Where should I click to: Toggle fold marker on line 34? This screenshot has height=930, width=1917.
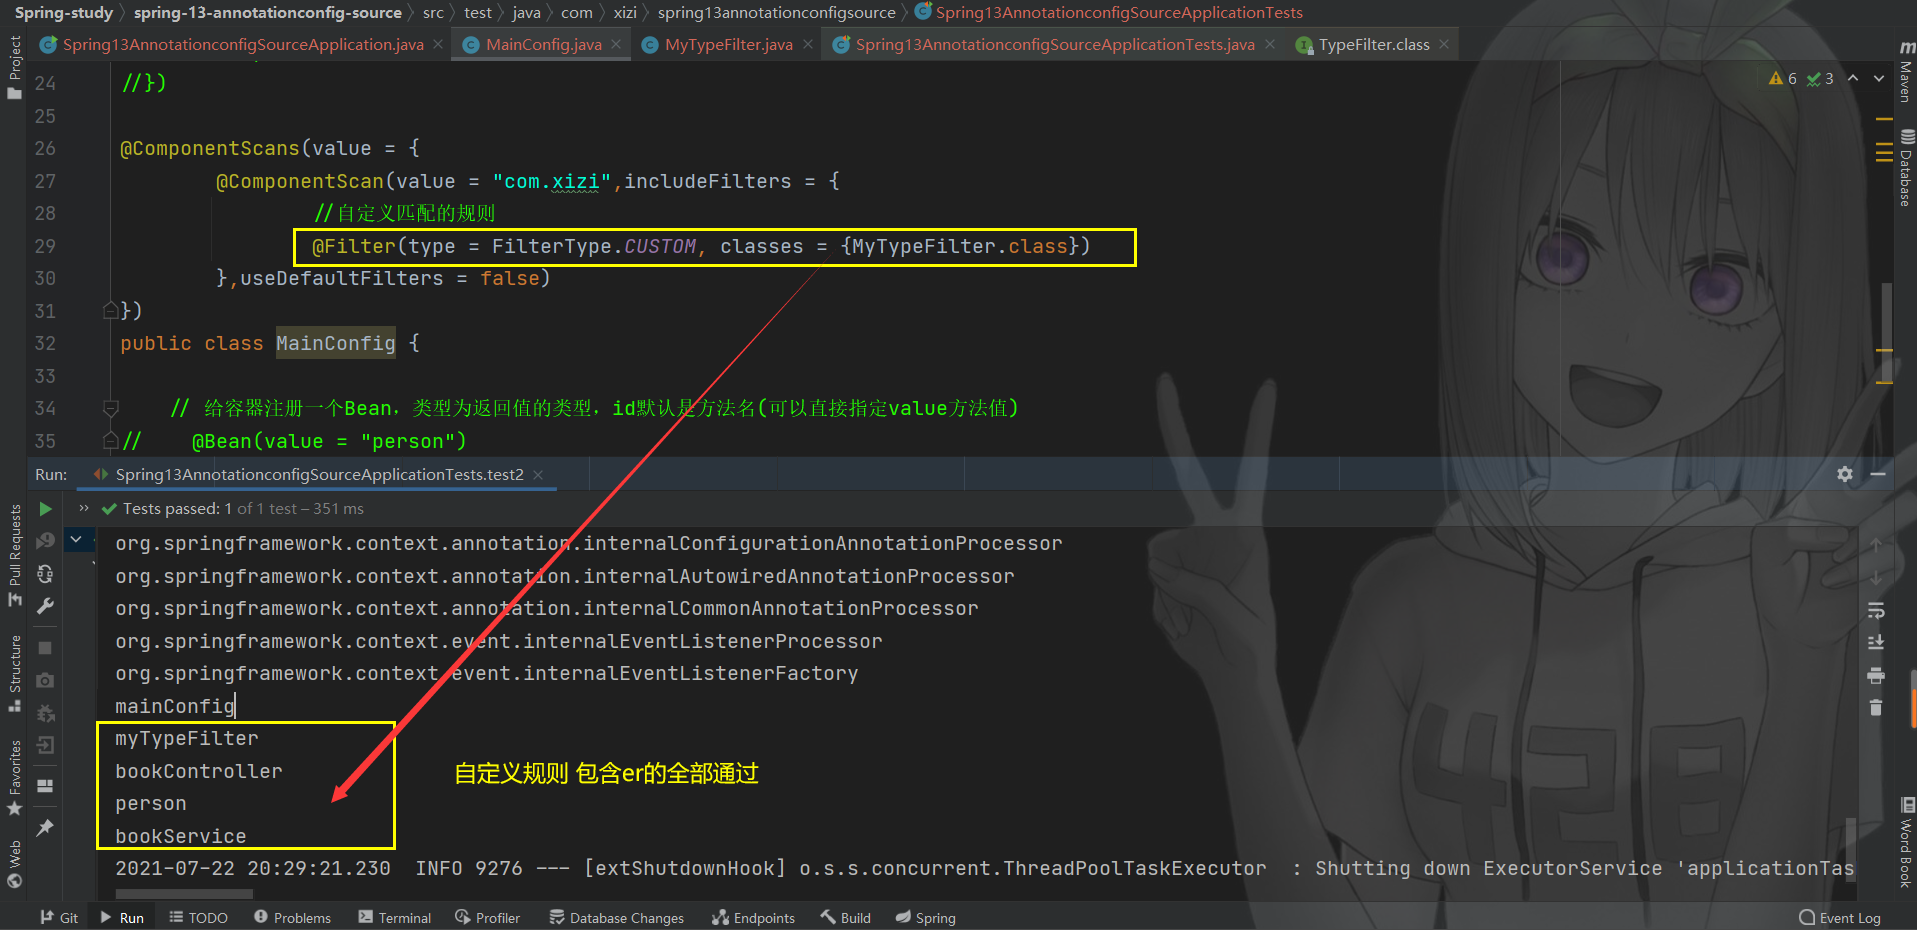coord(110,408)
